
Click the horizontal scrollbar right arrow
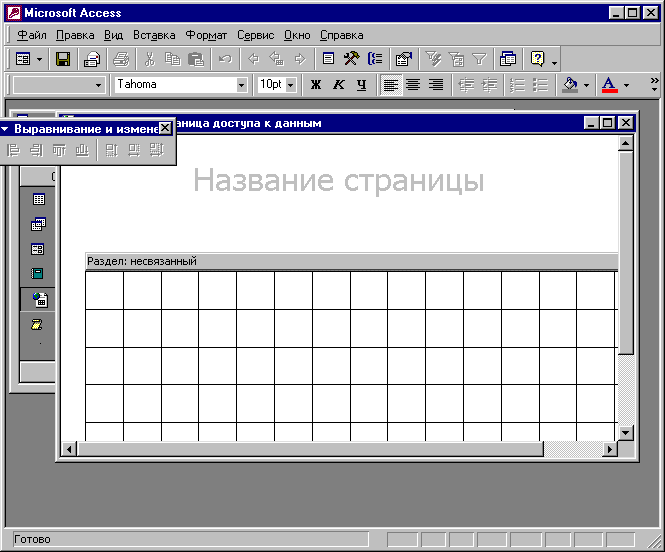click(610, 449)
